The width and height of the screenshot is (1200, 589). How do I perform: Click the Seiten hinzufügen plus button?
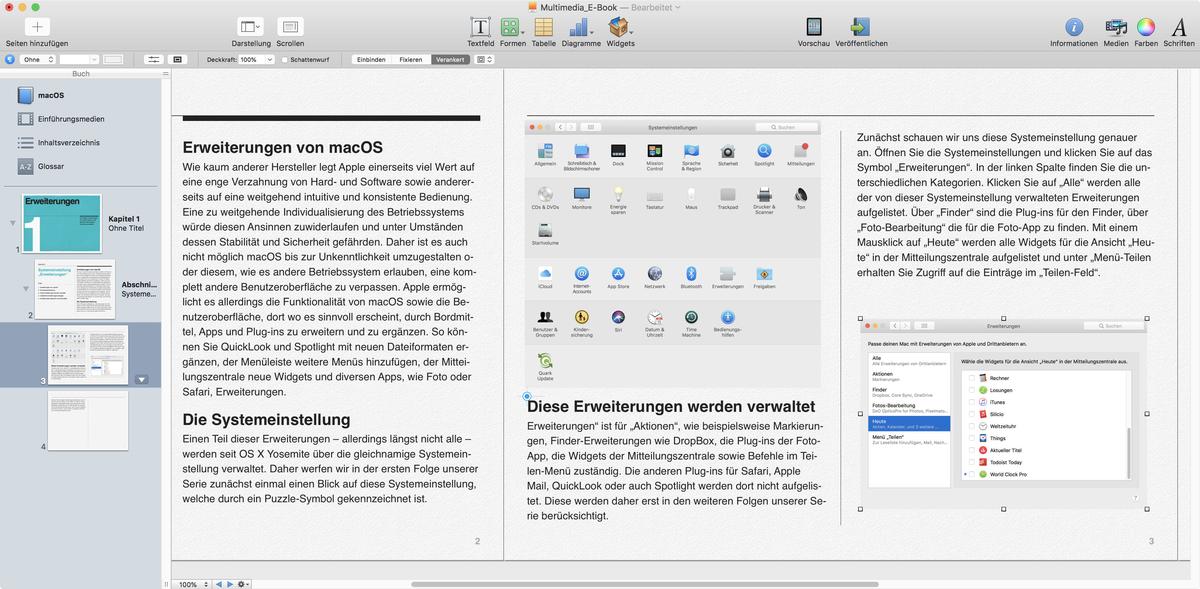[37, 27]
